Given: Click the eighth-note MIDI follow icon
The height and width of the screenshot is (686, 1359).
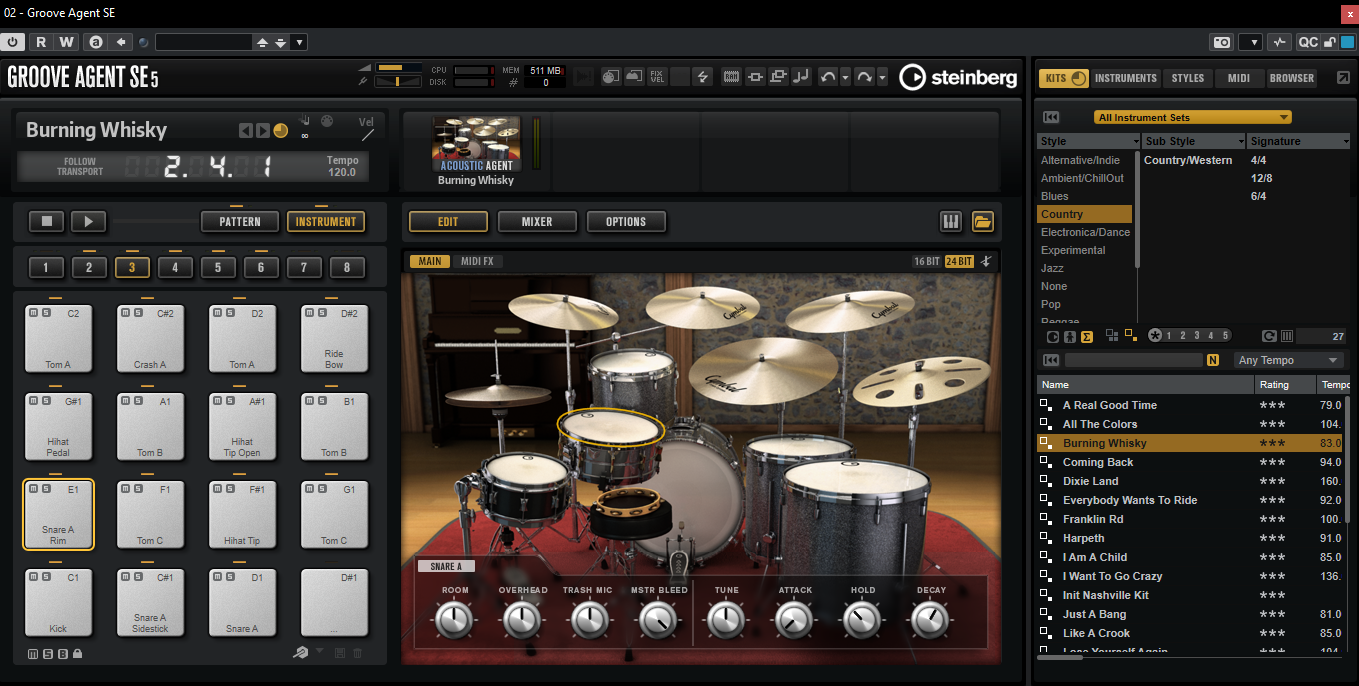Looking at the screenshot, I should pos(800,76).
